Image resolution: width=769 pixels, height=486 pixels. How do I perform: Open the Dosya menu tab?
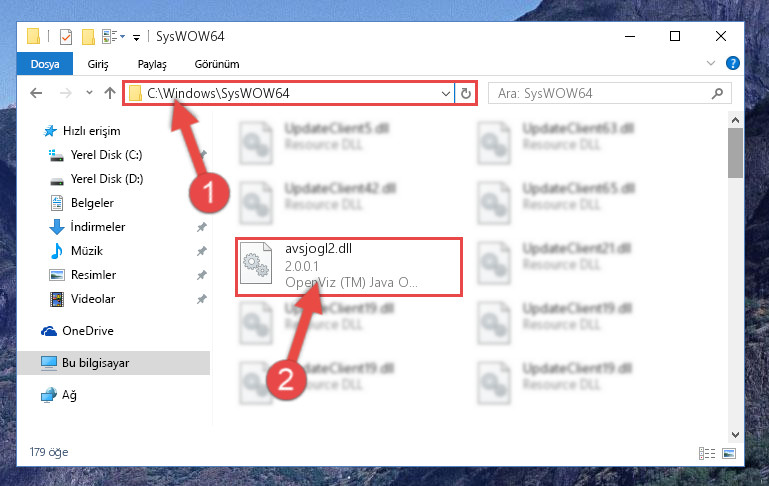[45, 64]
